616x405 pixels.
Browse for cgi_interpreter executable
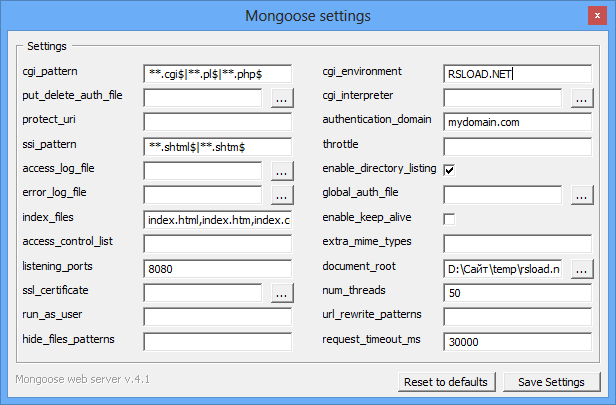(x=582, y=98)
